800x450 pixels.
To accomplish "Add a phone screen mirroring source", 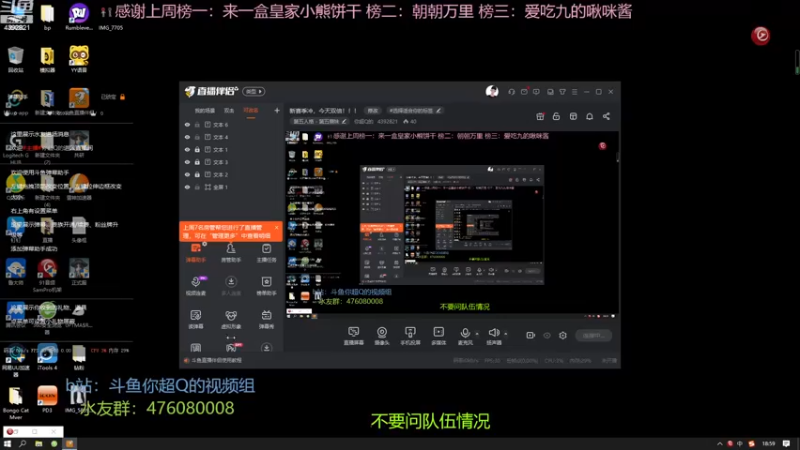I will 410,336.
